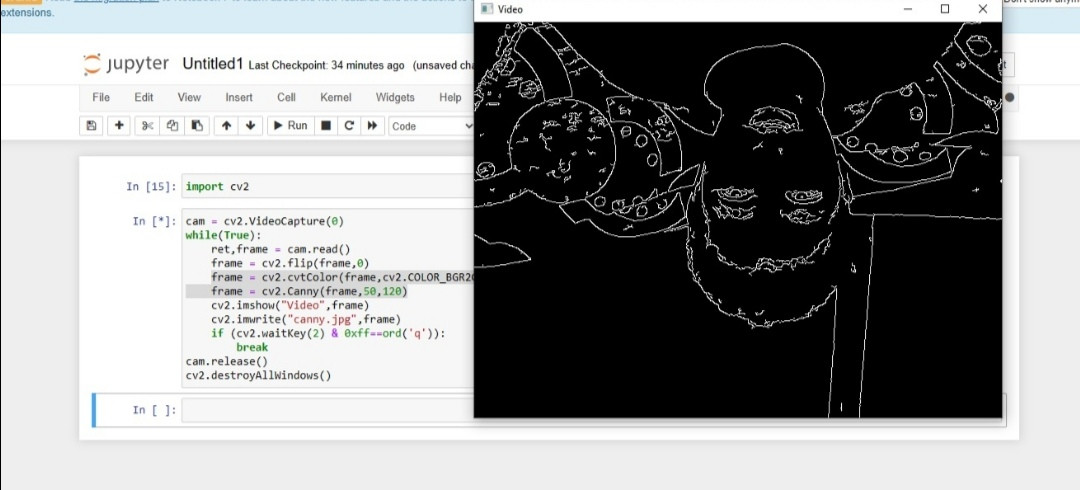Viewport: 1080px width, 490px height.
Task: Interrupt the kernel with the stop square
Action: tap(326, 125)
